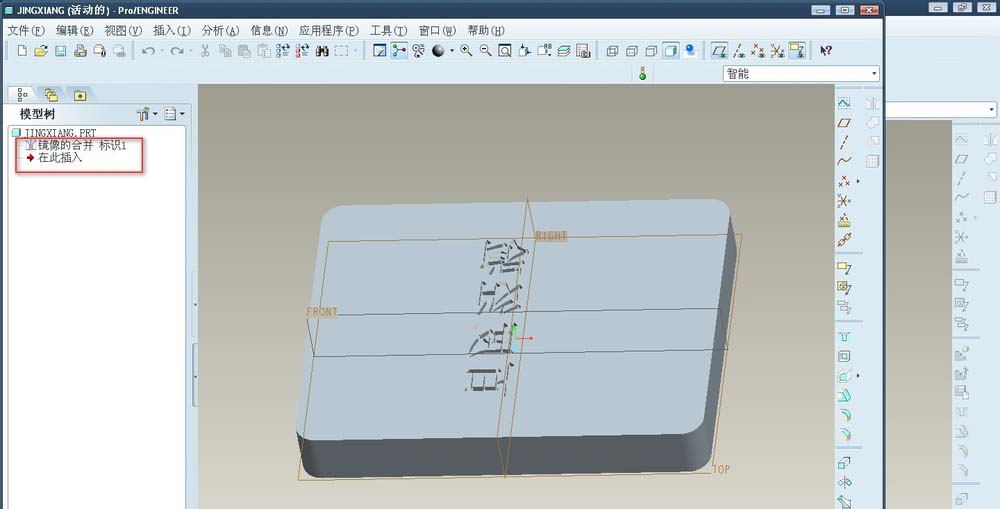Open the 分析(A) menu
This screenshot has width=1000, height=509.
(x=220, y=31)
